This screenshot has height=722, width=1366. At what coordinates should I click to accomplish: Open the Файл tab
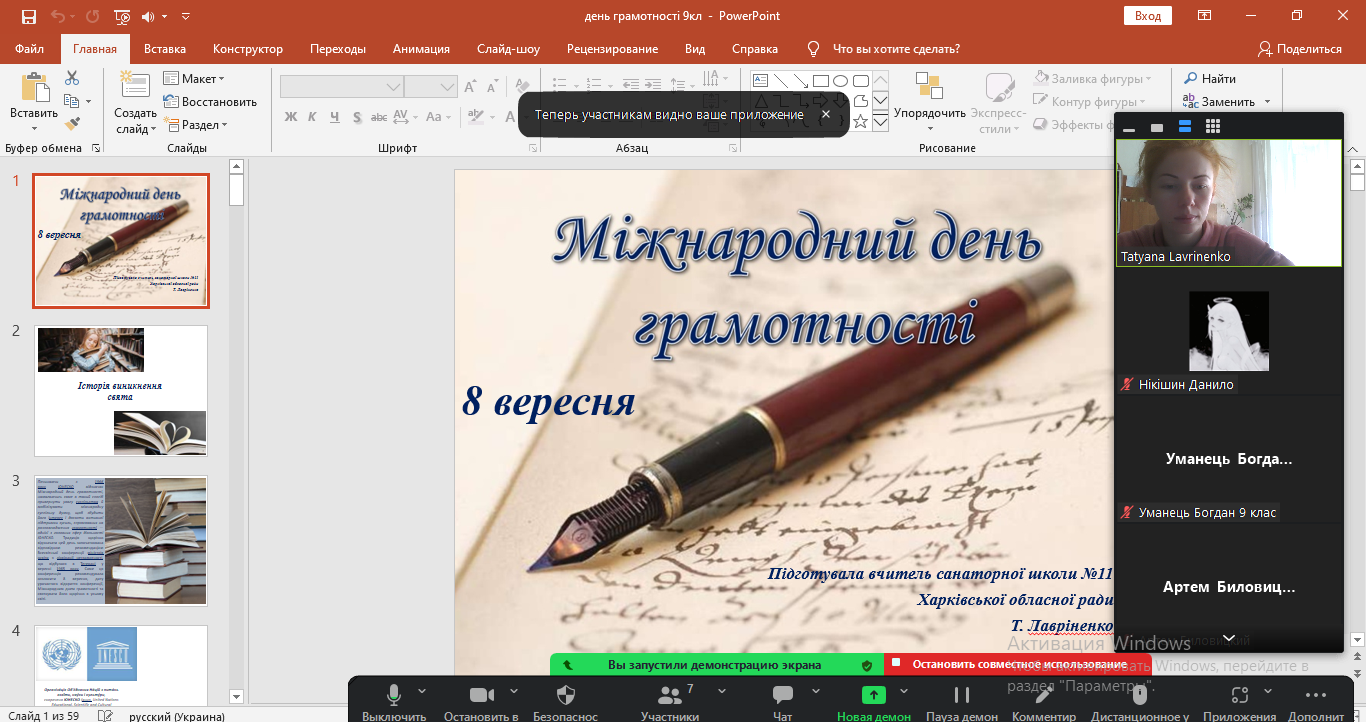tap(30, 49)
